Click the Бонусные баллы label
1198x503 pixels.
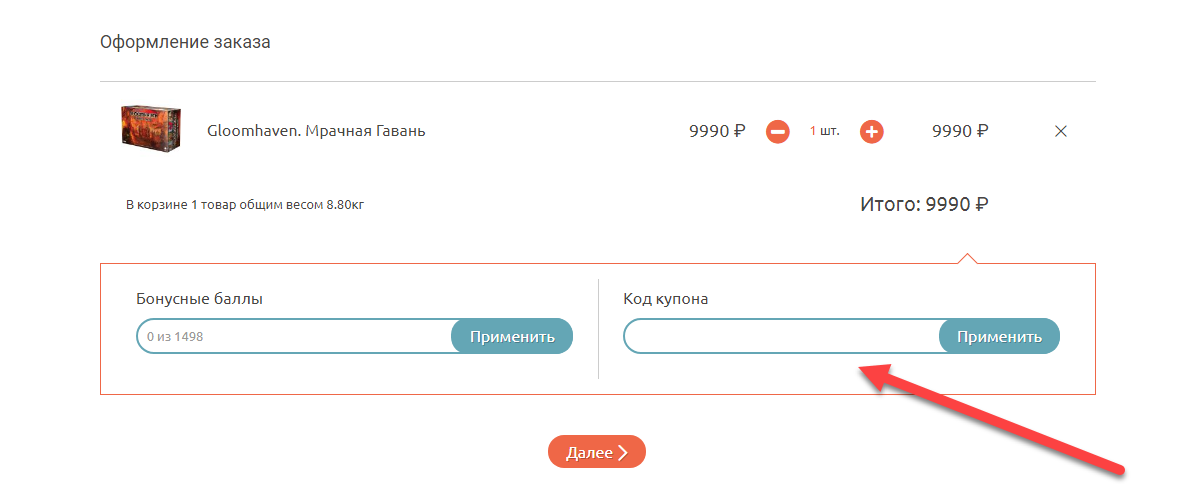coord(200,299)
